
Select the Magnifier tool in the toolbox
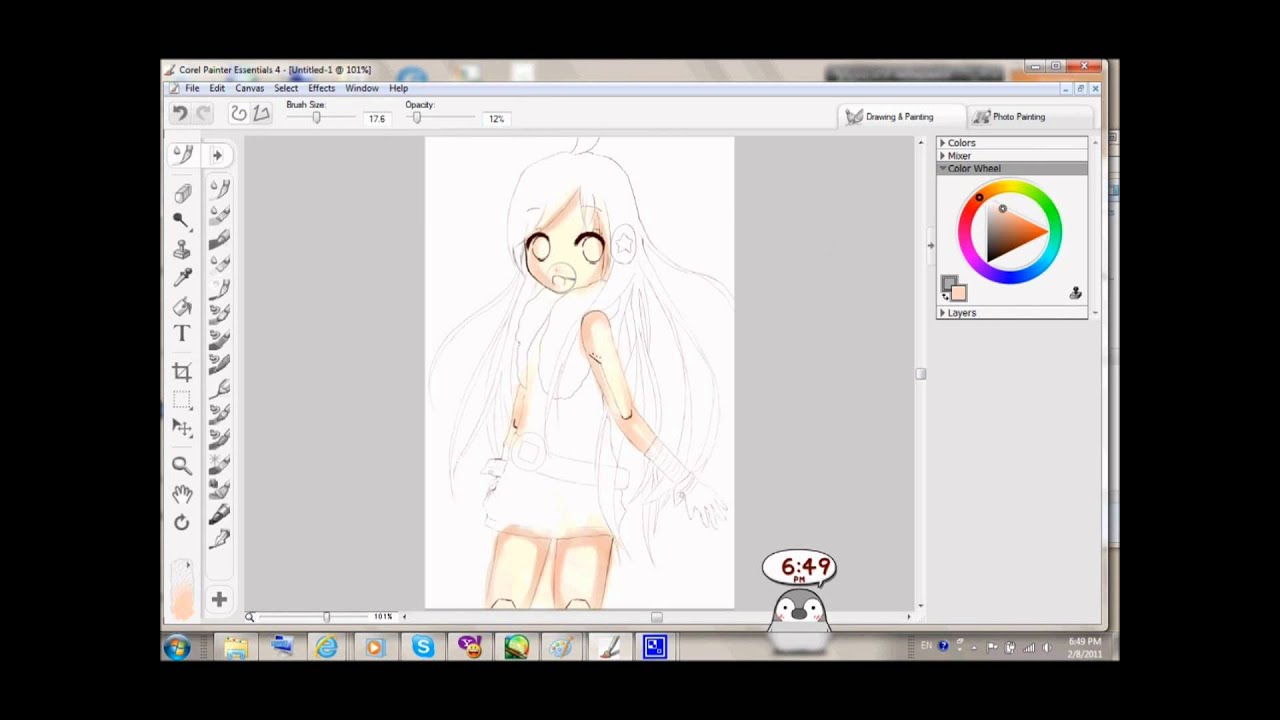(182, 465)
